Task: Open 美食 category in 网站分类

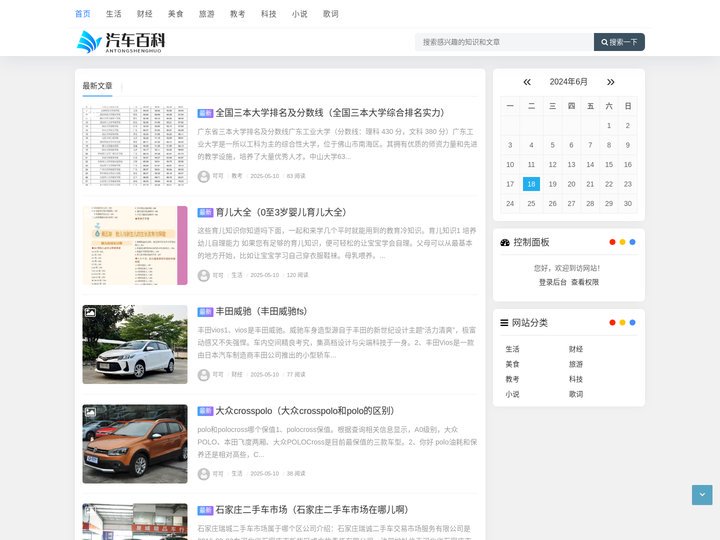Action: click(512, 364)
